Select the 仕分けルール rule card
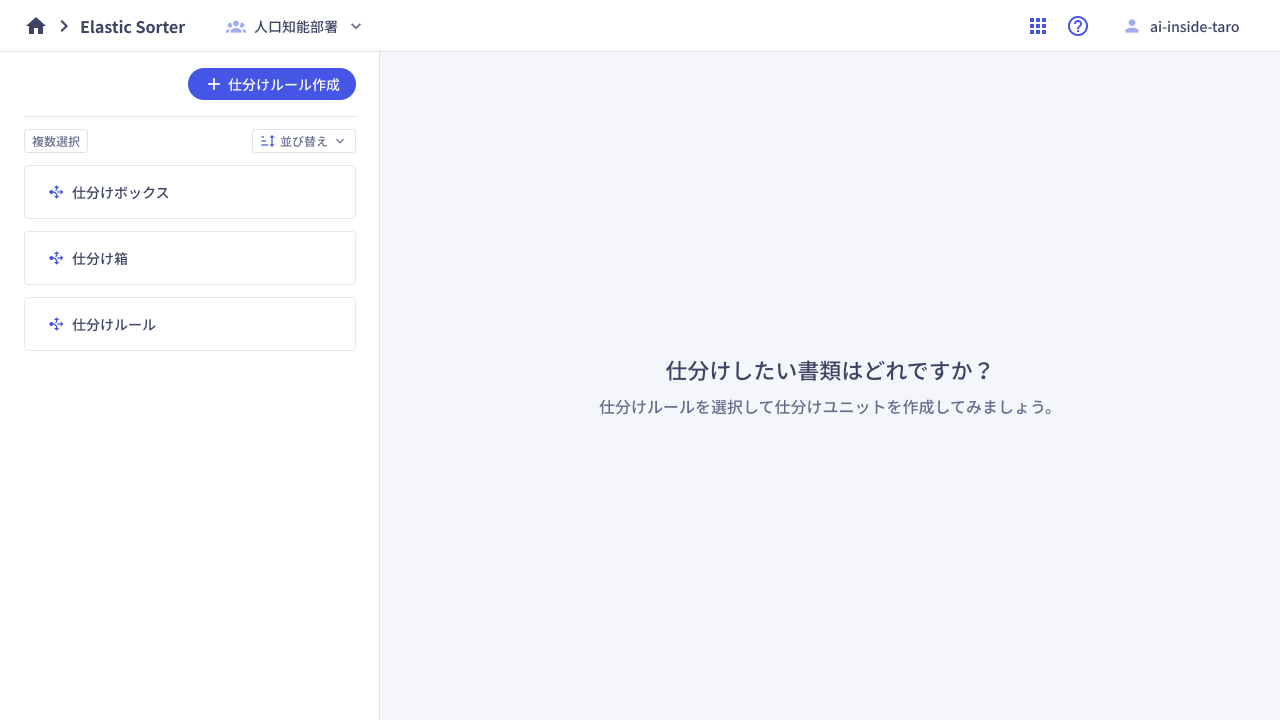The height and width of the screenshot is (720, 1280). click(x=190, y=324)
